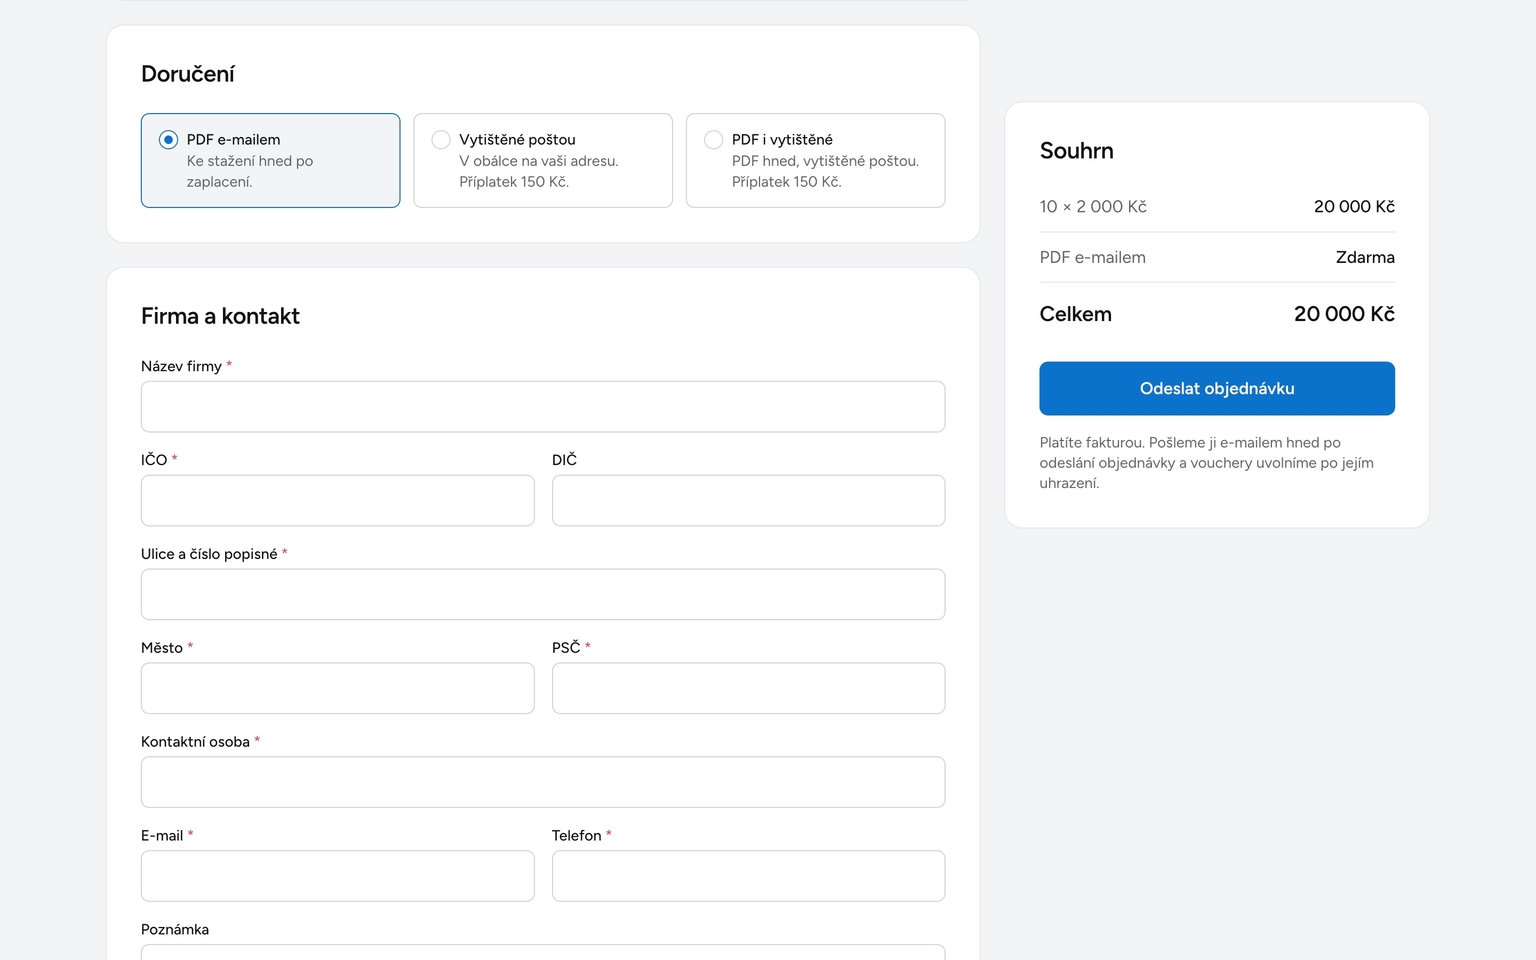Click the PDF e-mailem summary row label
Image resolution: width=1536 pixels, height=960 pixels.
[1093, 257]
